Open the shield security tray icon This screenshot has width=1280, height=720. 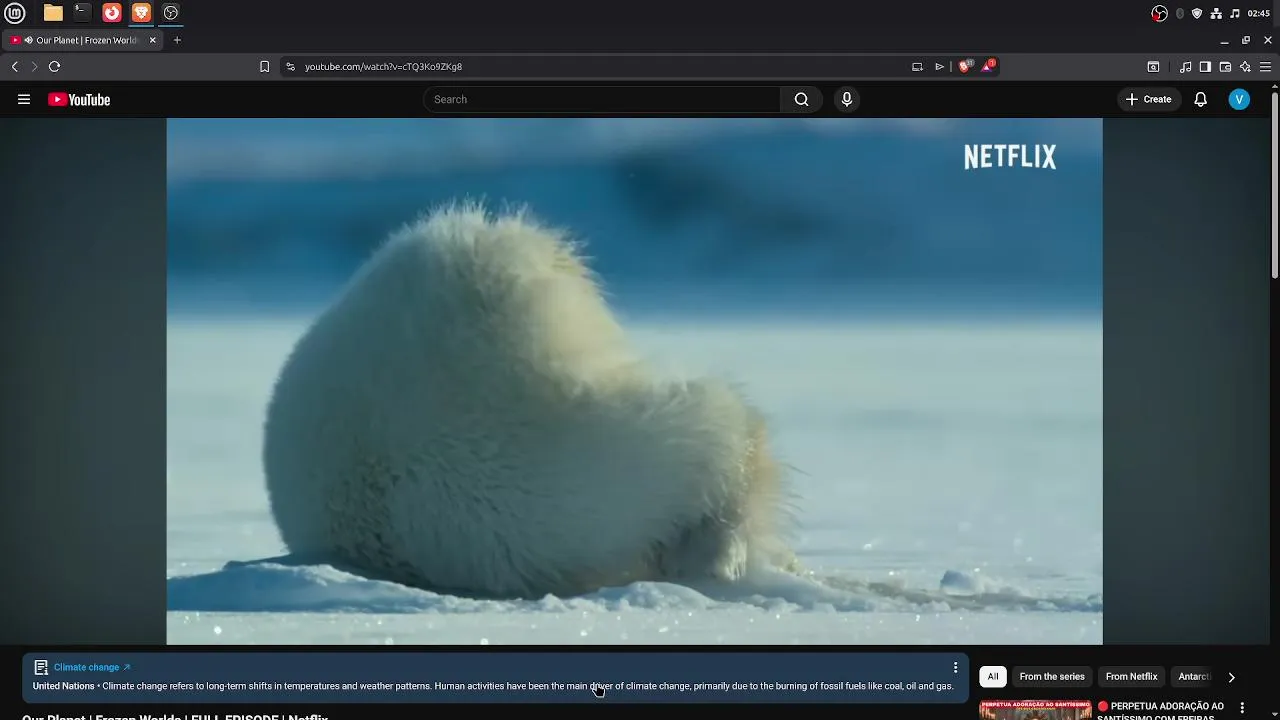[x=1197, y=13]
